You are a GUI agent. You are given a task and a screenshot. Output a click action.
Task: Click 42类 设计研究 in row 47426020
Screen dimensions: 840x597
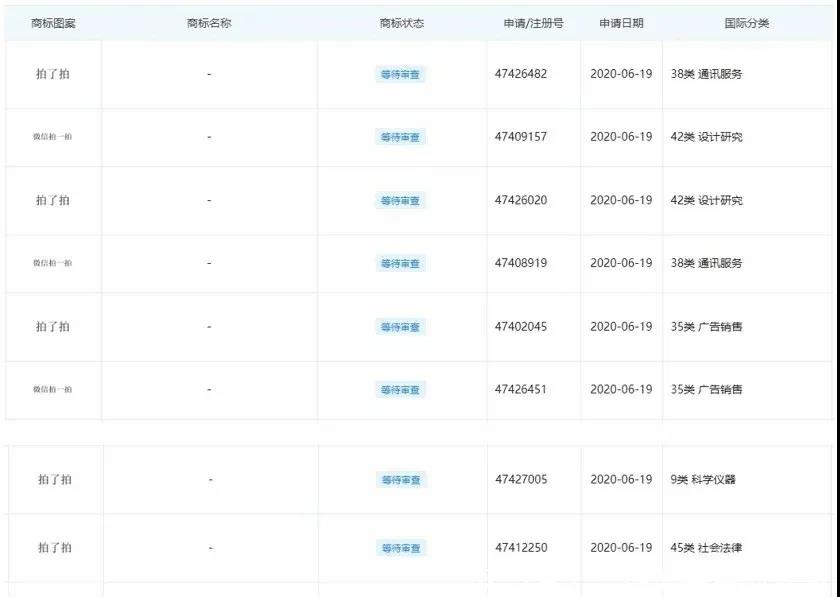pyautogui.click(x=707, y=200)
